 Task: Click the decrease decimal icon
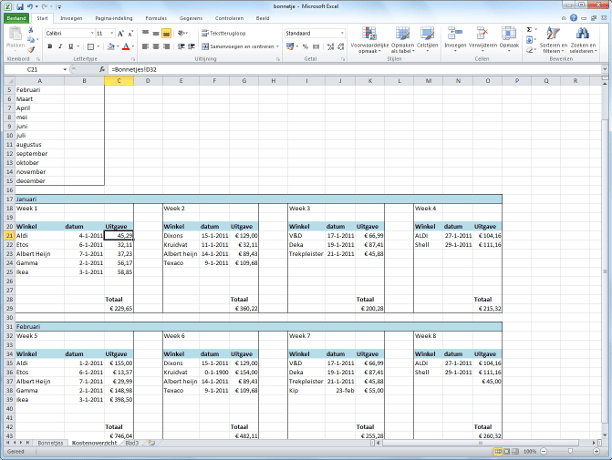pos(341,46)
